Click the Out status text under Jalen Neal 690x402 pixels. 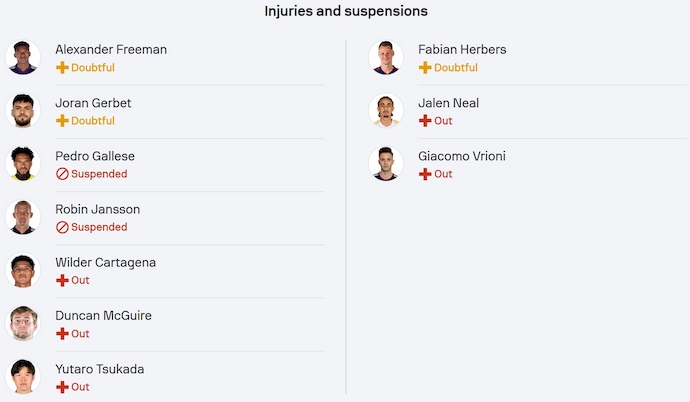pos(443,121)
